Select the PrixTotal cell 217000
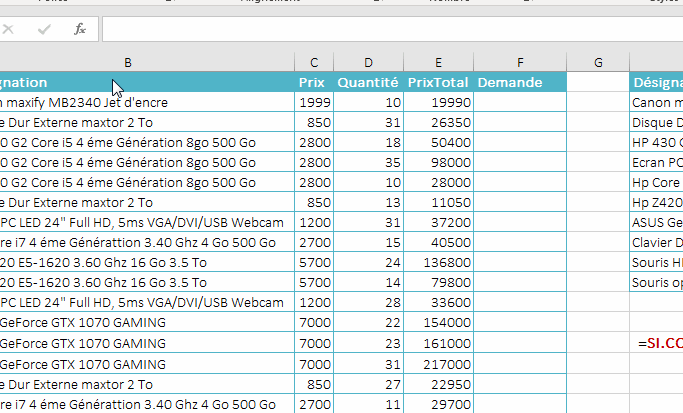The width and height of the screenshot is (683, 413). 438,364
